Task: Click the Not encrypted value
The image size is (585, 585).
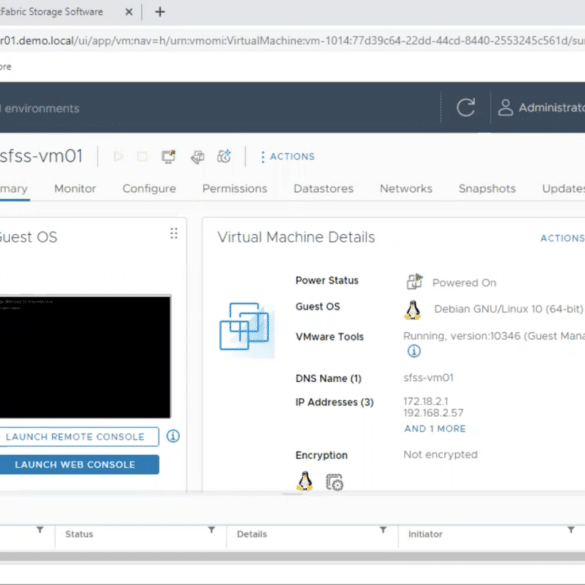Action: (440, 455)
